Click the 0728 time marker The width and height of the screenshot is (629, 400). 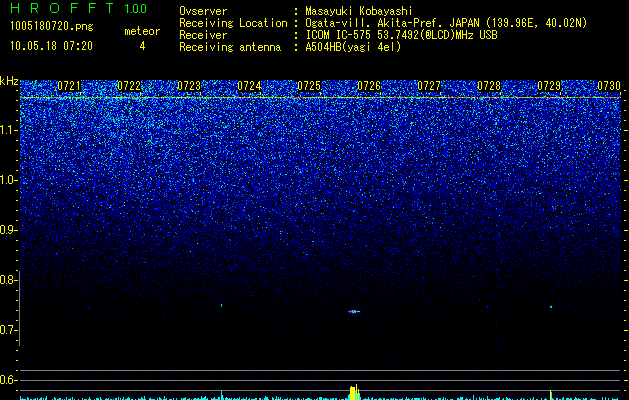pyautogui.click(x=489, y=86)
